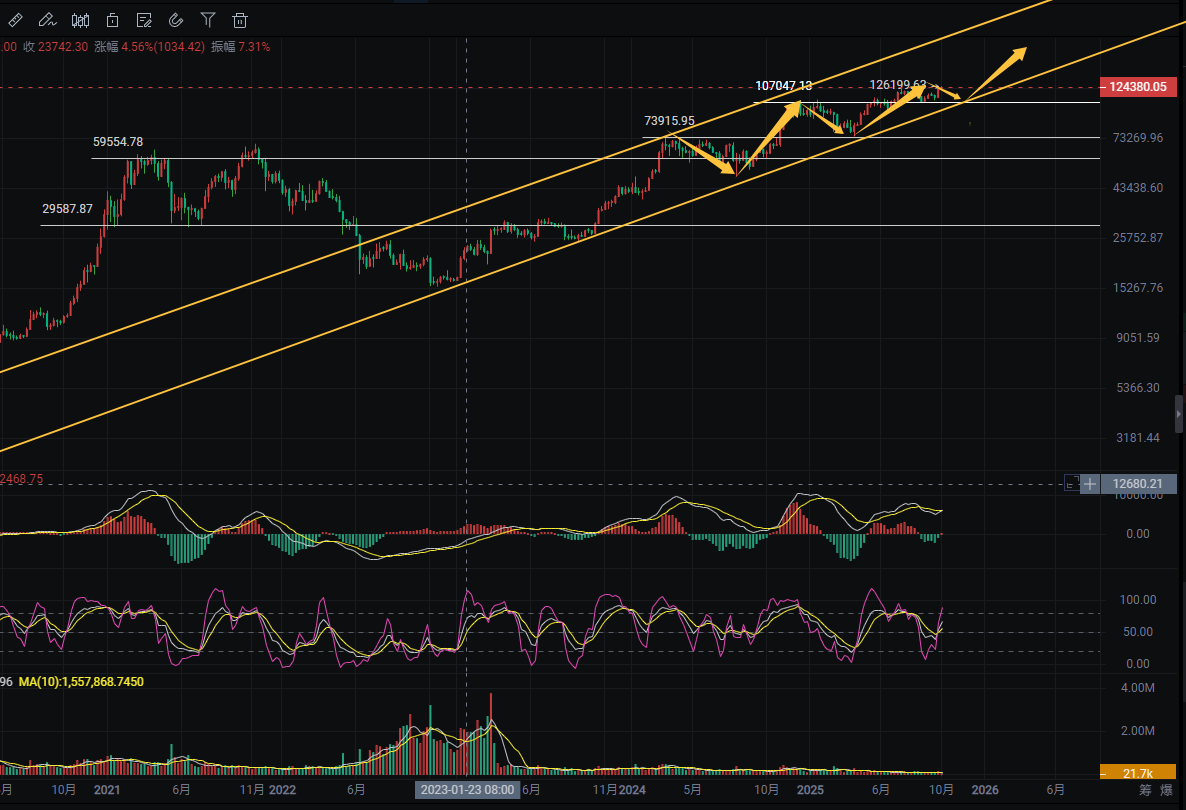The height and width of the screenshot is (810, 1186).
Task: Click the 2023-01-23 08:00 date marker
Action: click(467, 790)
